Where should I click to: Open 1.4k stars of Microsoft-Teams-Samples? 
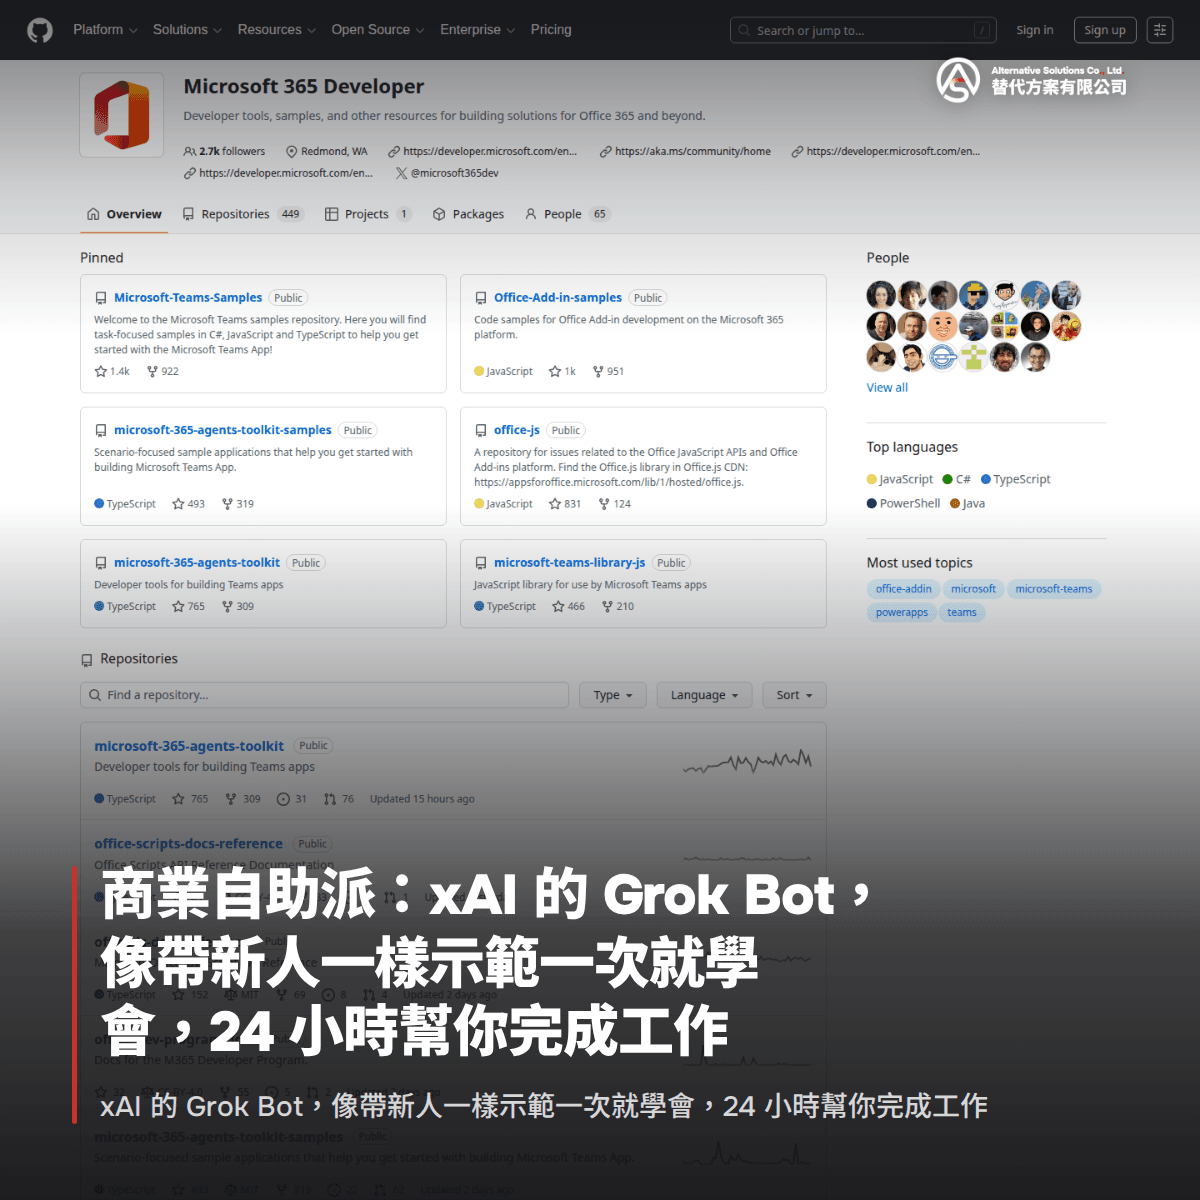112,371
